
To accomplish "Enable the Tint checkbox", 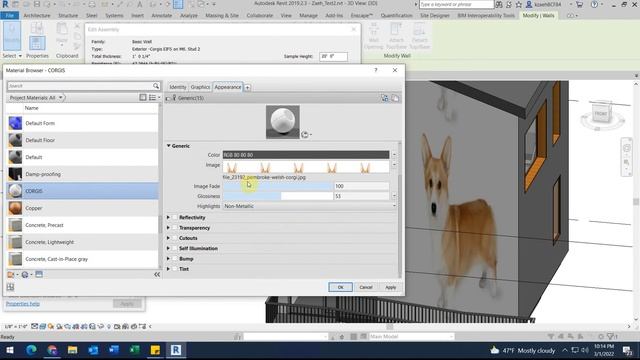I will pos(175,269).
